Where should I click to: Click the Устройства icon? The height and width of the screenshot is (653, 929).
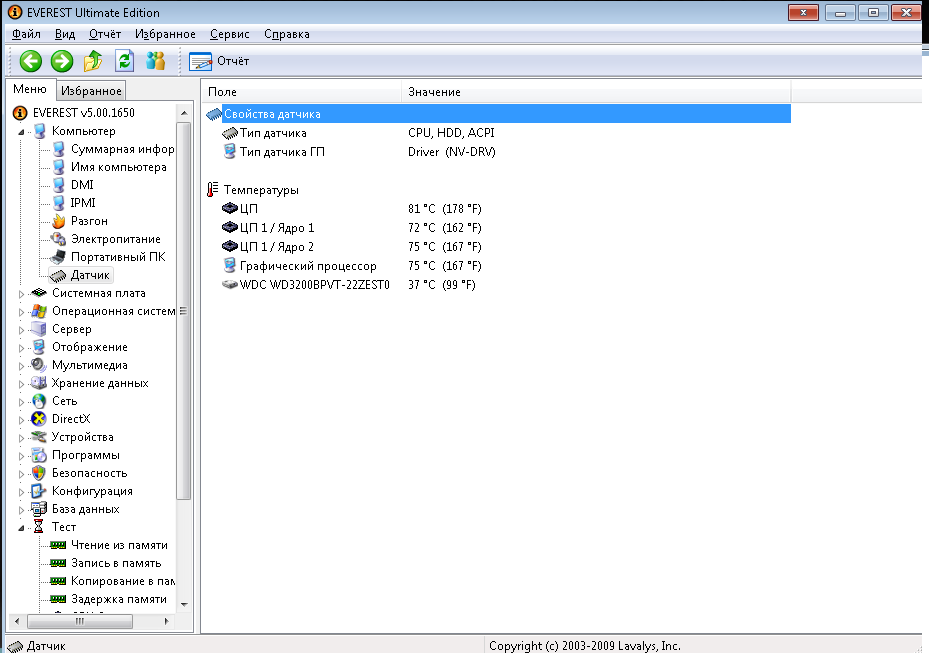click(x=39, y=437)
